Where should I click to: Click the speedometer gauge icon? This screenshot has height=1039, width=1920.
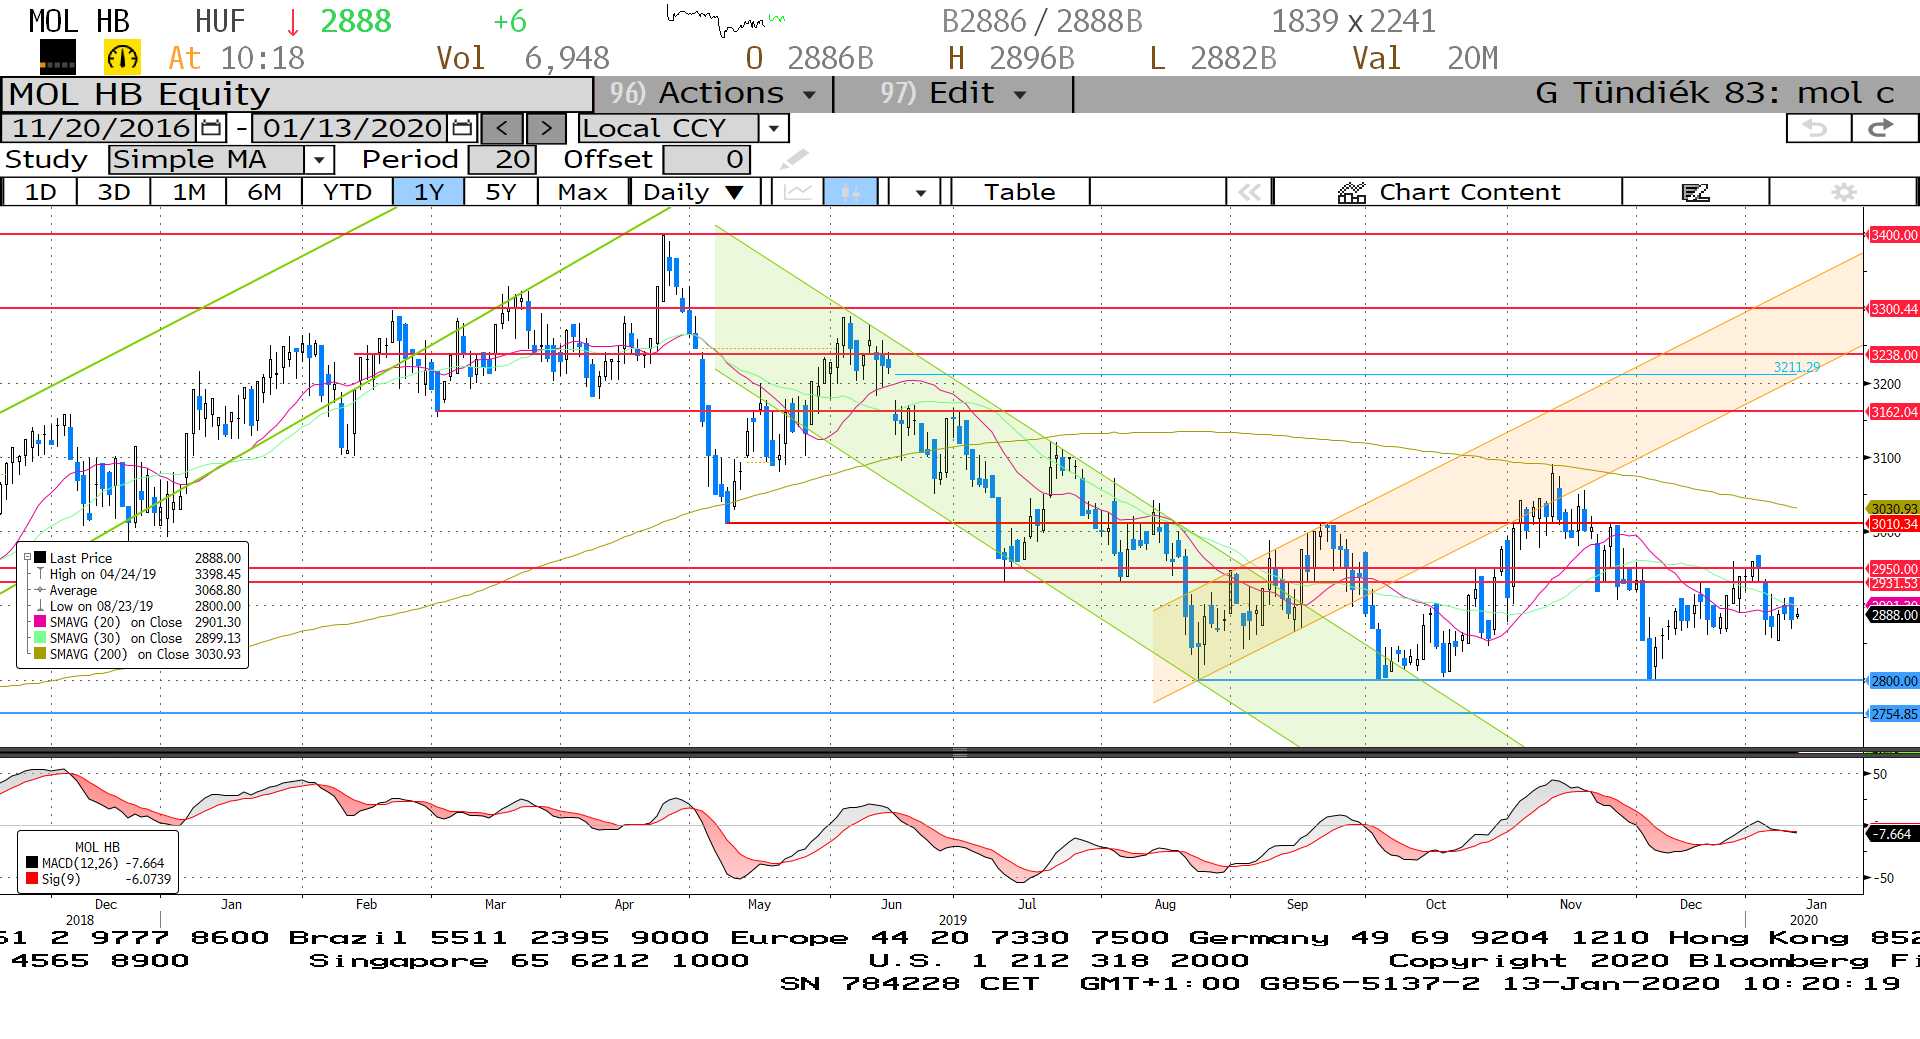(123, 58)
